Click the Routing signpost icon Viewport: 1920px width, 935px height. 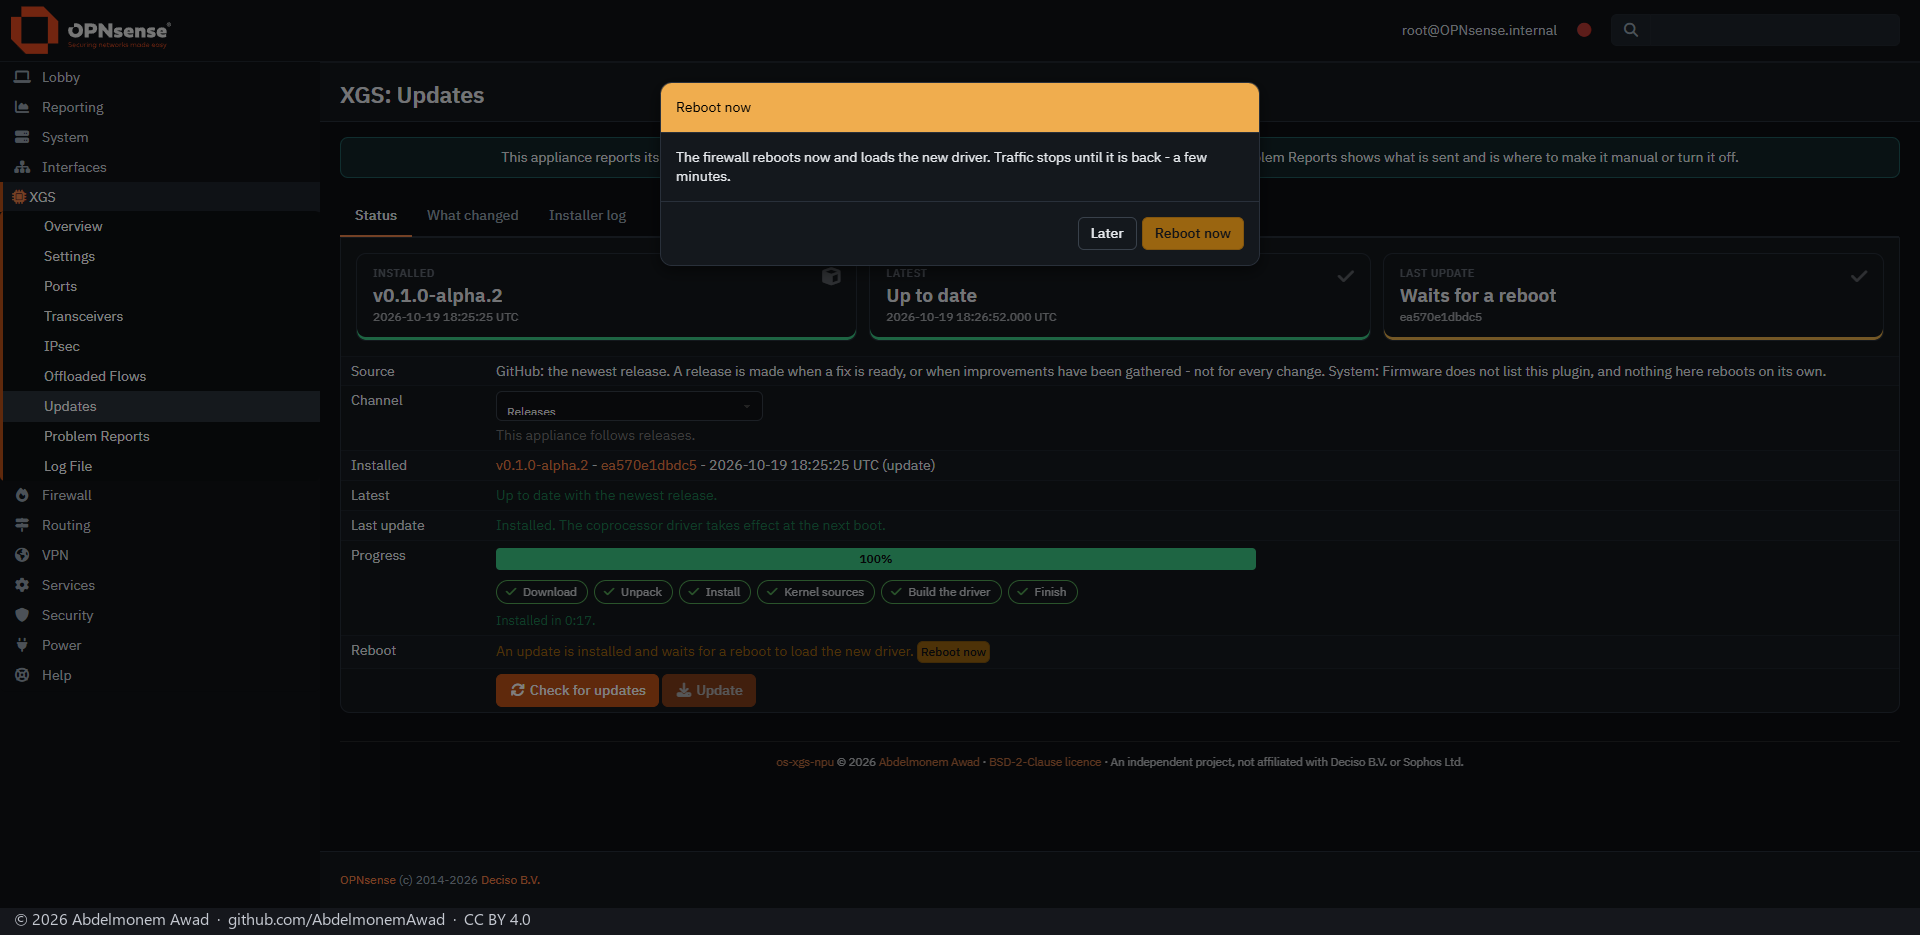pos(22,525)
